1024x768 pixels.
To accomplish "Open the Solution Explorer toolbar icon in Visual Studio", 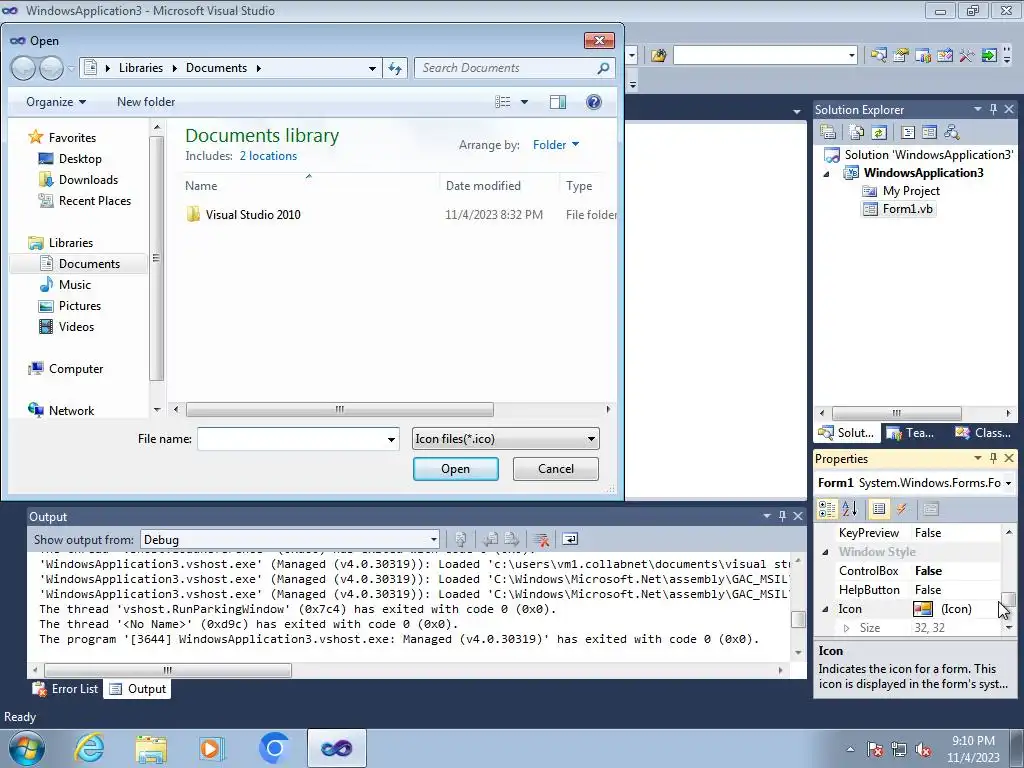I will click(878, 55).
